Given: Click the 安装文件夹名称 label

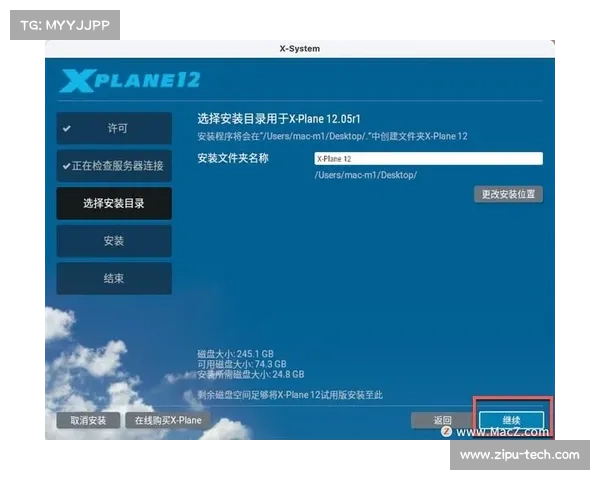Looking at the screenshot, I should (233, 158).
